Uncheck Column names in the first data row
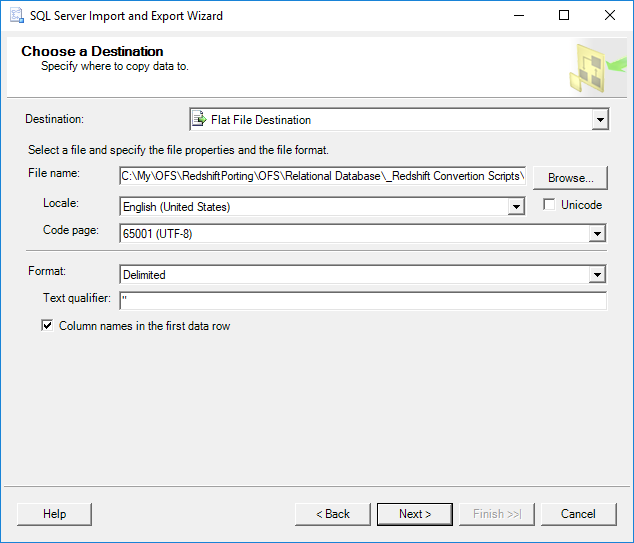The width and height of the screenshot is (634, 543). tap(47, 325)
